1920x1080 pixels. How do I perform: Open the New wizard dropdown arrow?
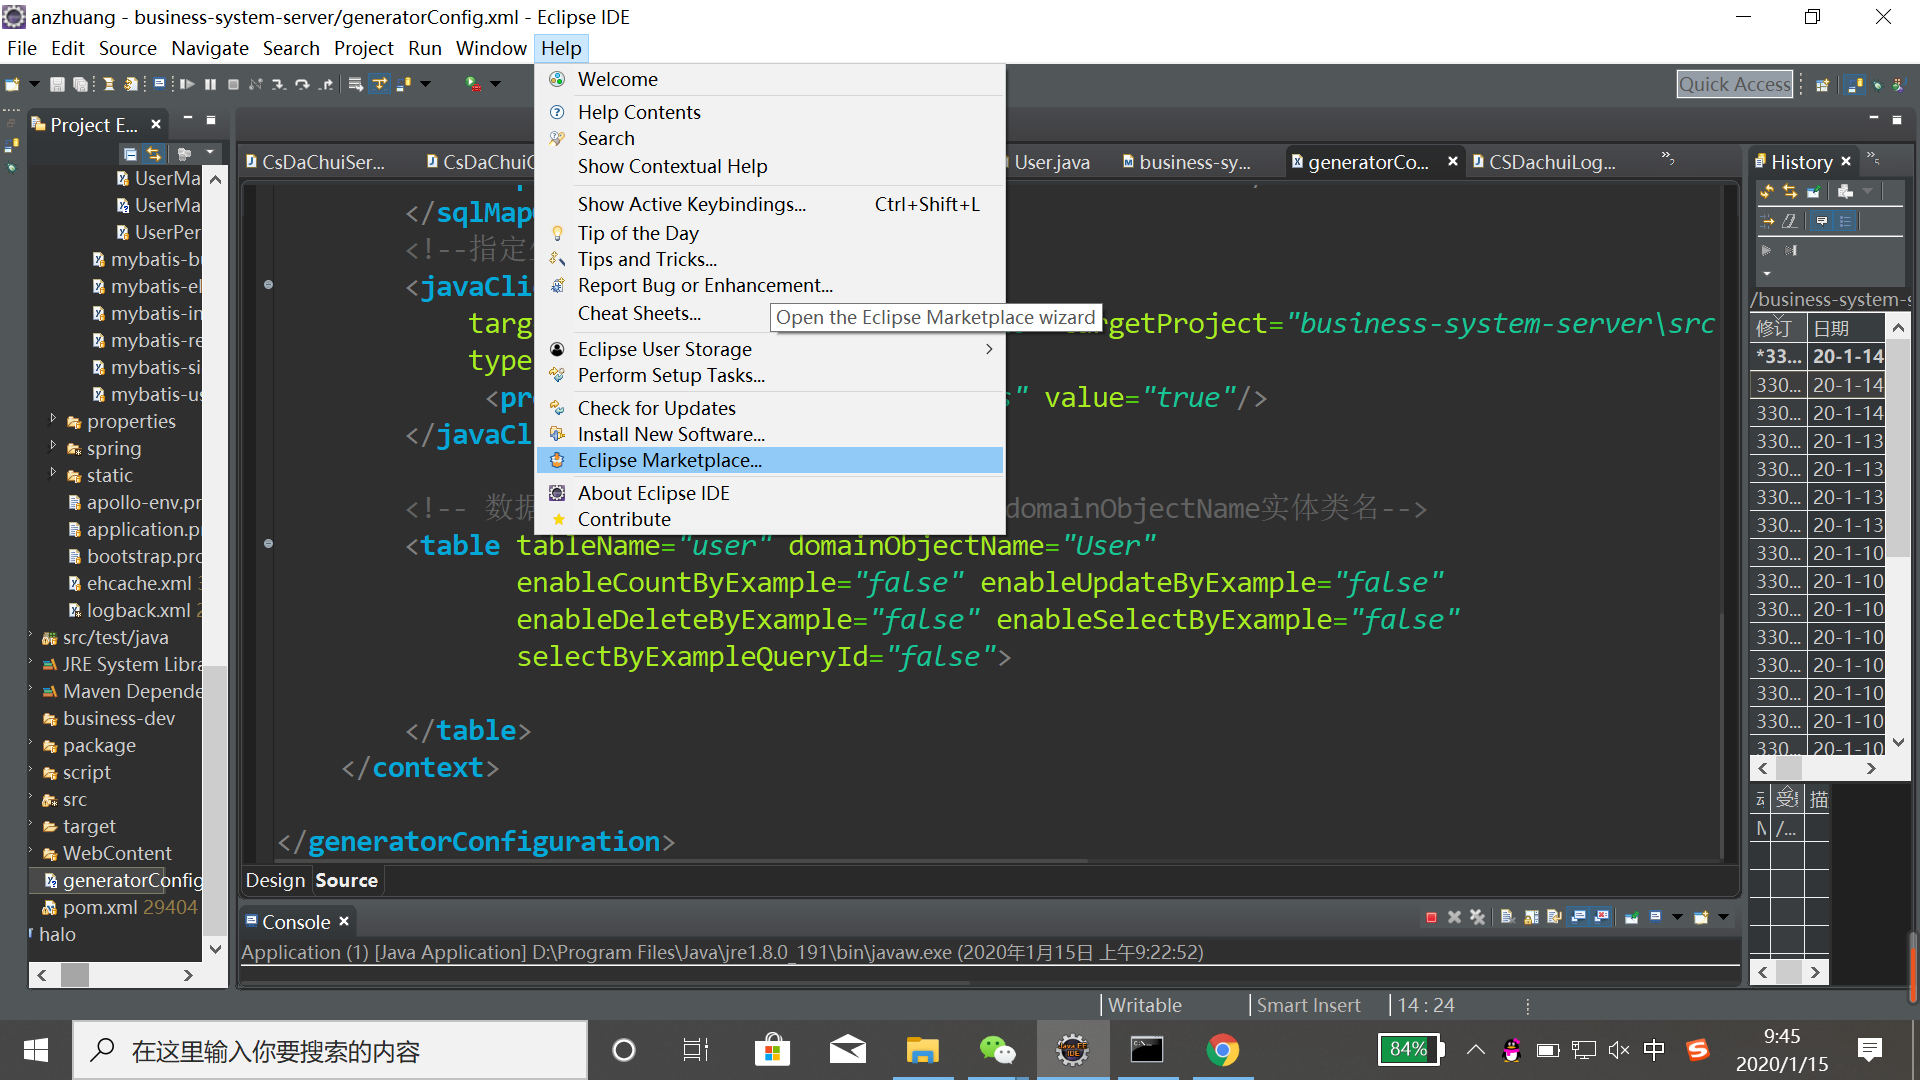point(34,84)
